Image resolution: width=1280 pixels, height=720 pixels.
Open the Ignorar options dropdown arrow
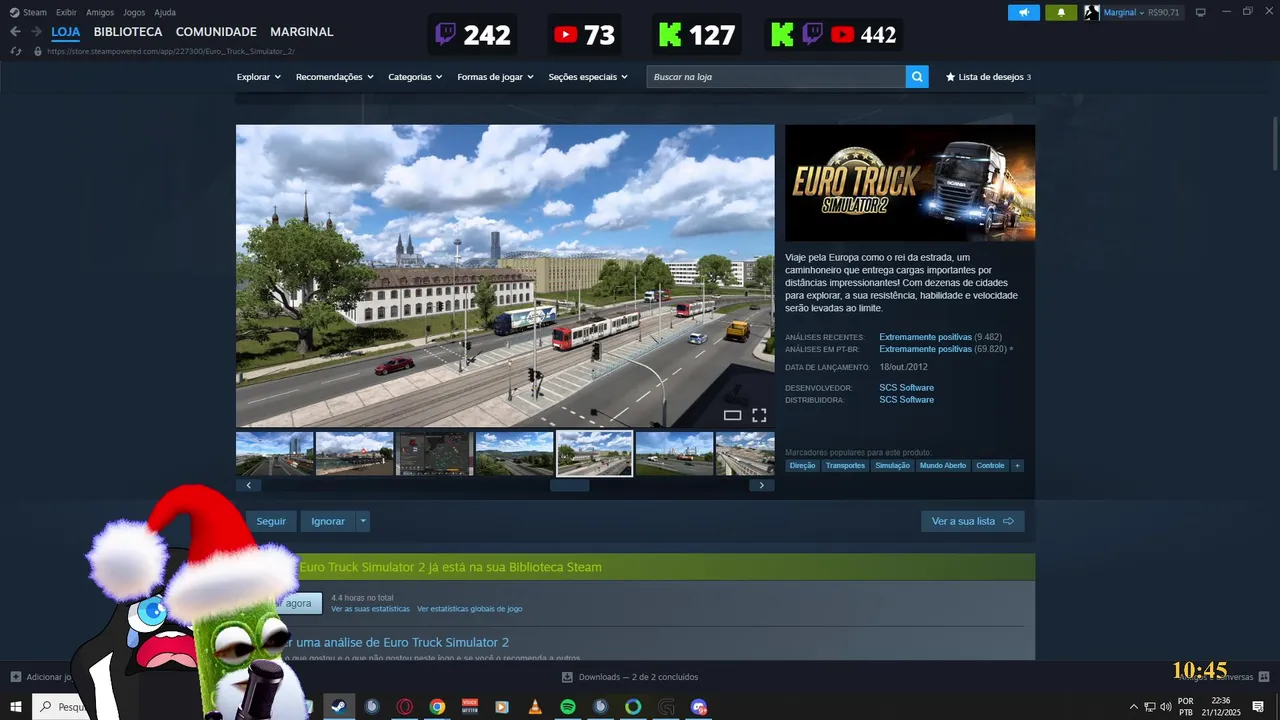point(363,521)
